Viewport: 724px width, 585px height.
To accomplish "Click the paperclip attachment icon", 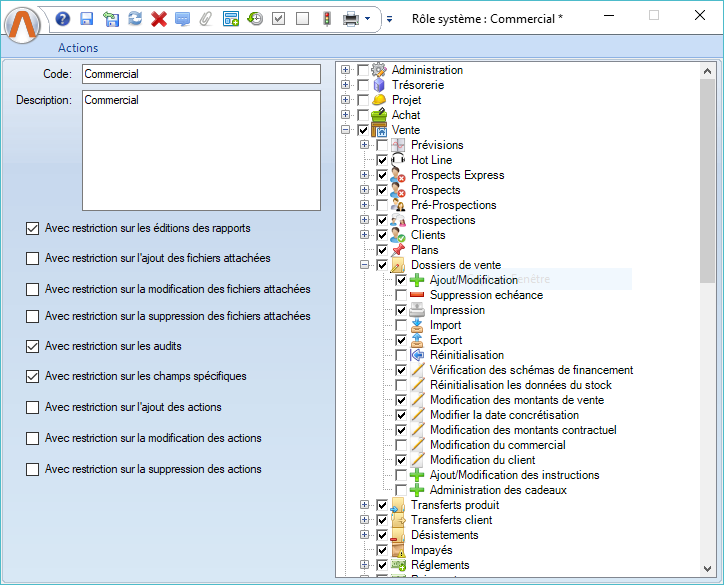I will coord(206,19).
